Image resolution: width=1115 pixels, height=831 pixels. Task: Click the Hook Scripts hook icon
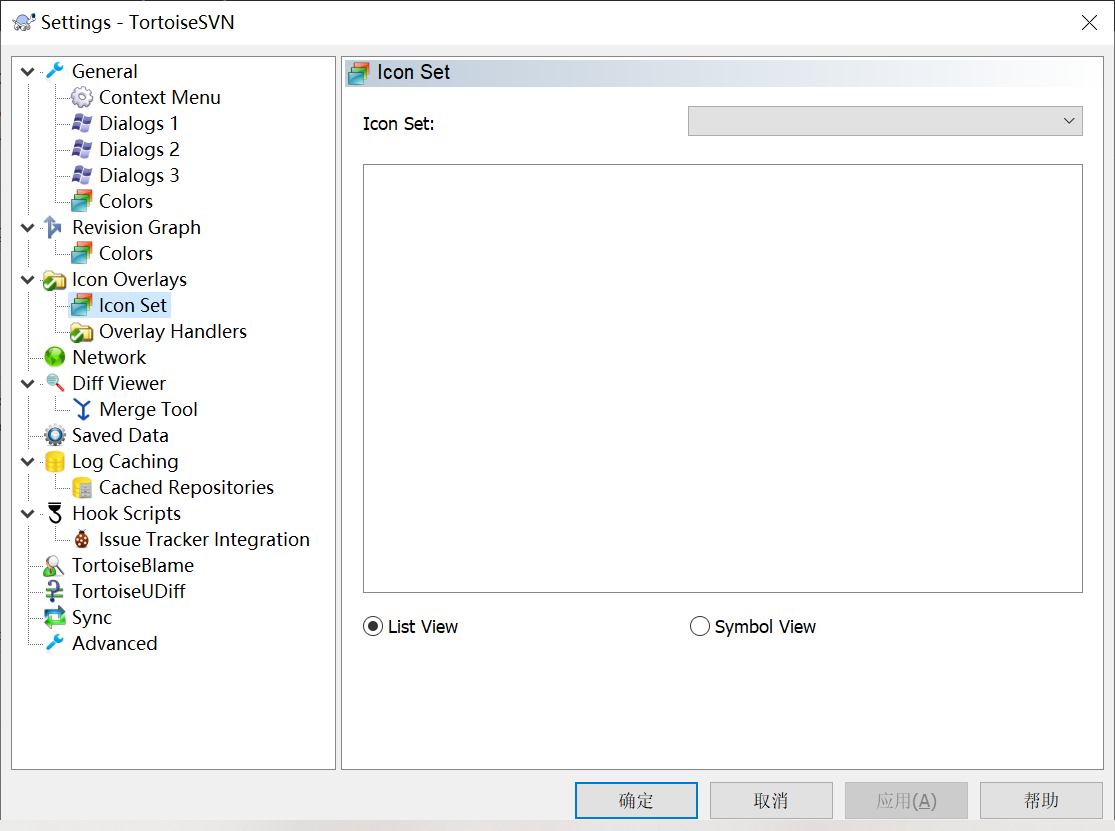click(x=55, y=513)
